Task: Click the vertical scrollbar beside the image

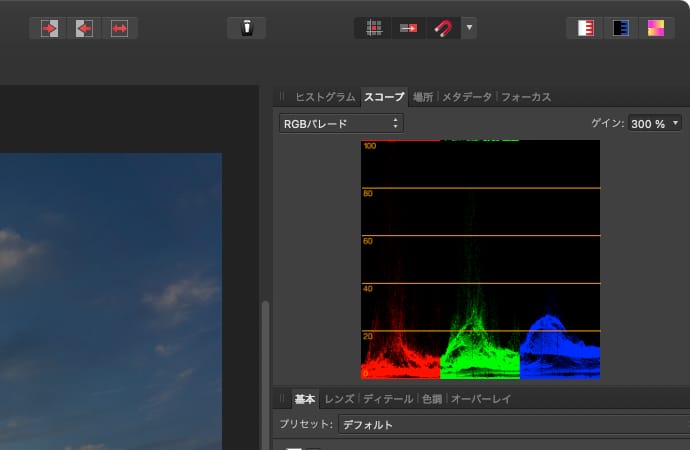Action: pyautogui.click(x=265, y=370)
